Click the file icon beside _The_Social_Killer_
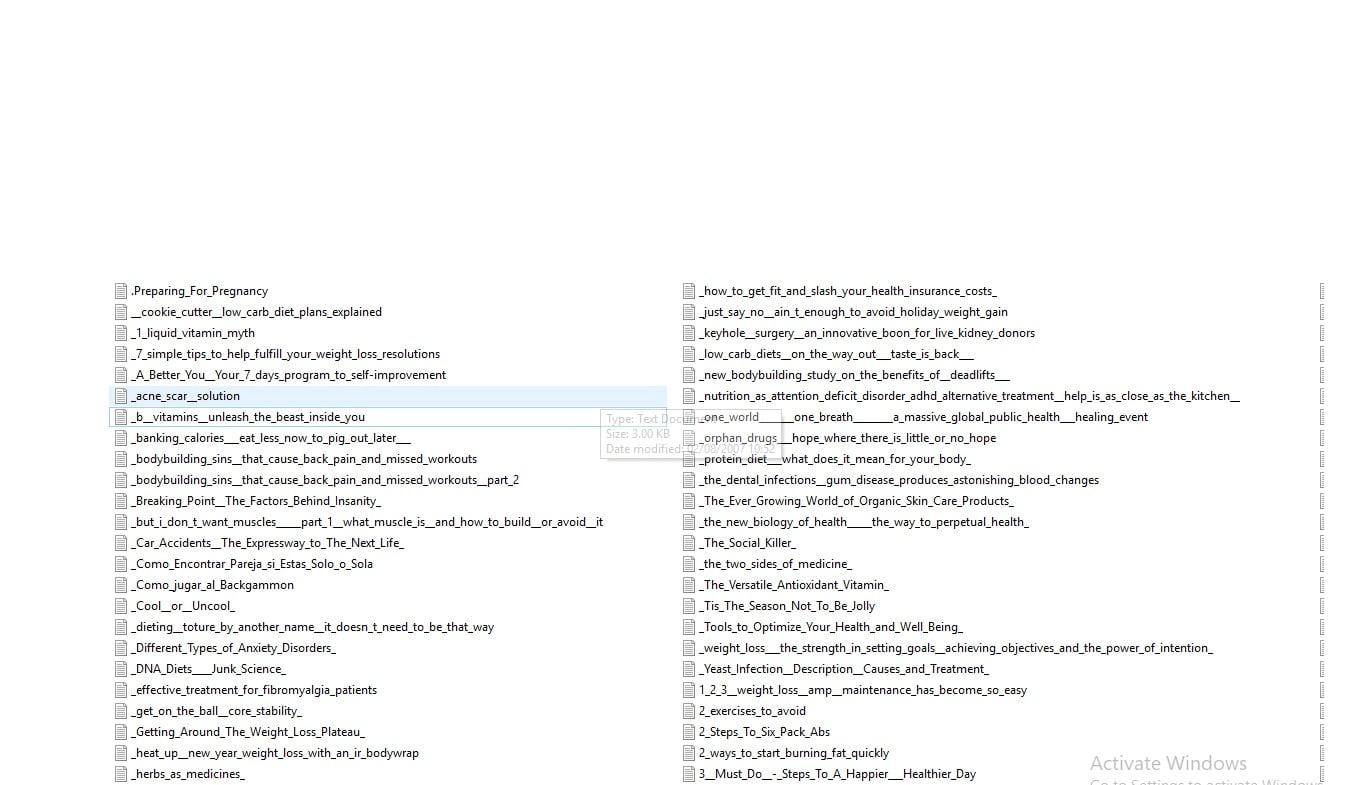Viewport: 1366px width, 785px height. point(689,543)
